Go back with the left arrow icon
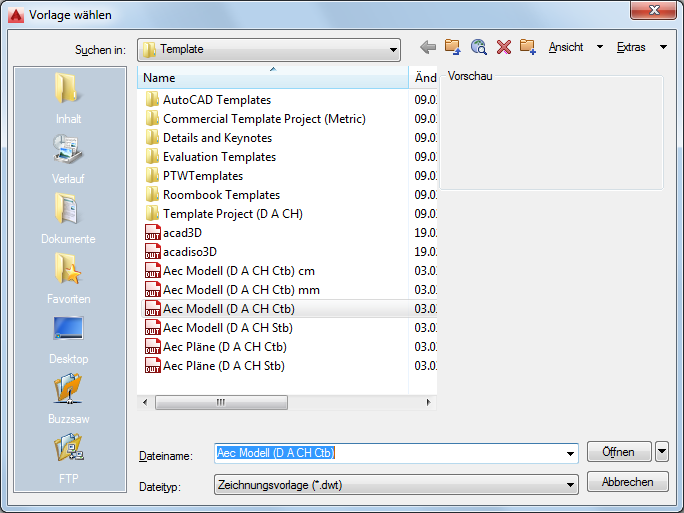Image resolution: width=684 pixels, height=513 pixels. tap(428, 47)
